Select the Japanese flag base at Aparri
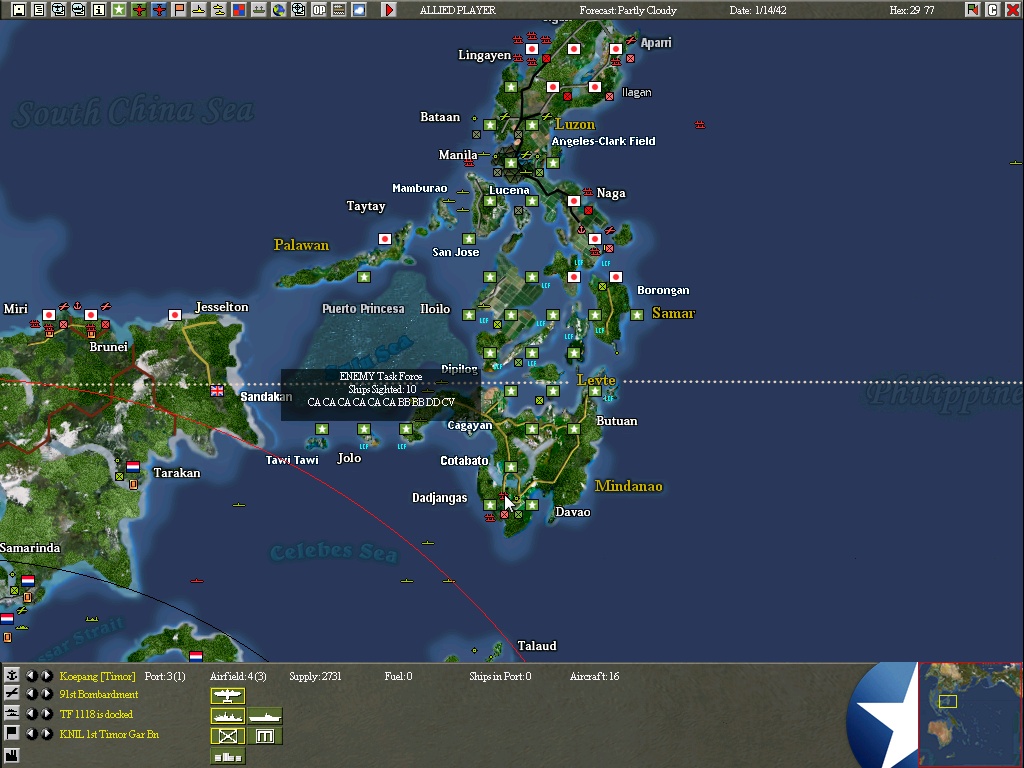The image size is (1024, 768). pyautogui.click(x=615, y=49)
